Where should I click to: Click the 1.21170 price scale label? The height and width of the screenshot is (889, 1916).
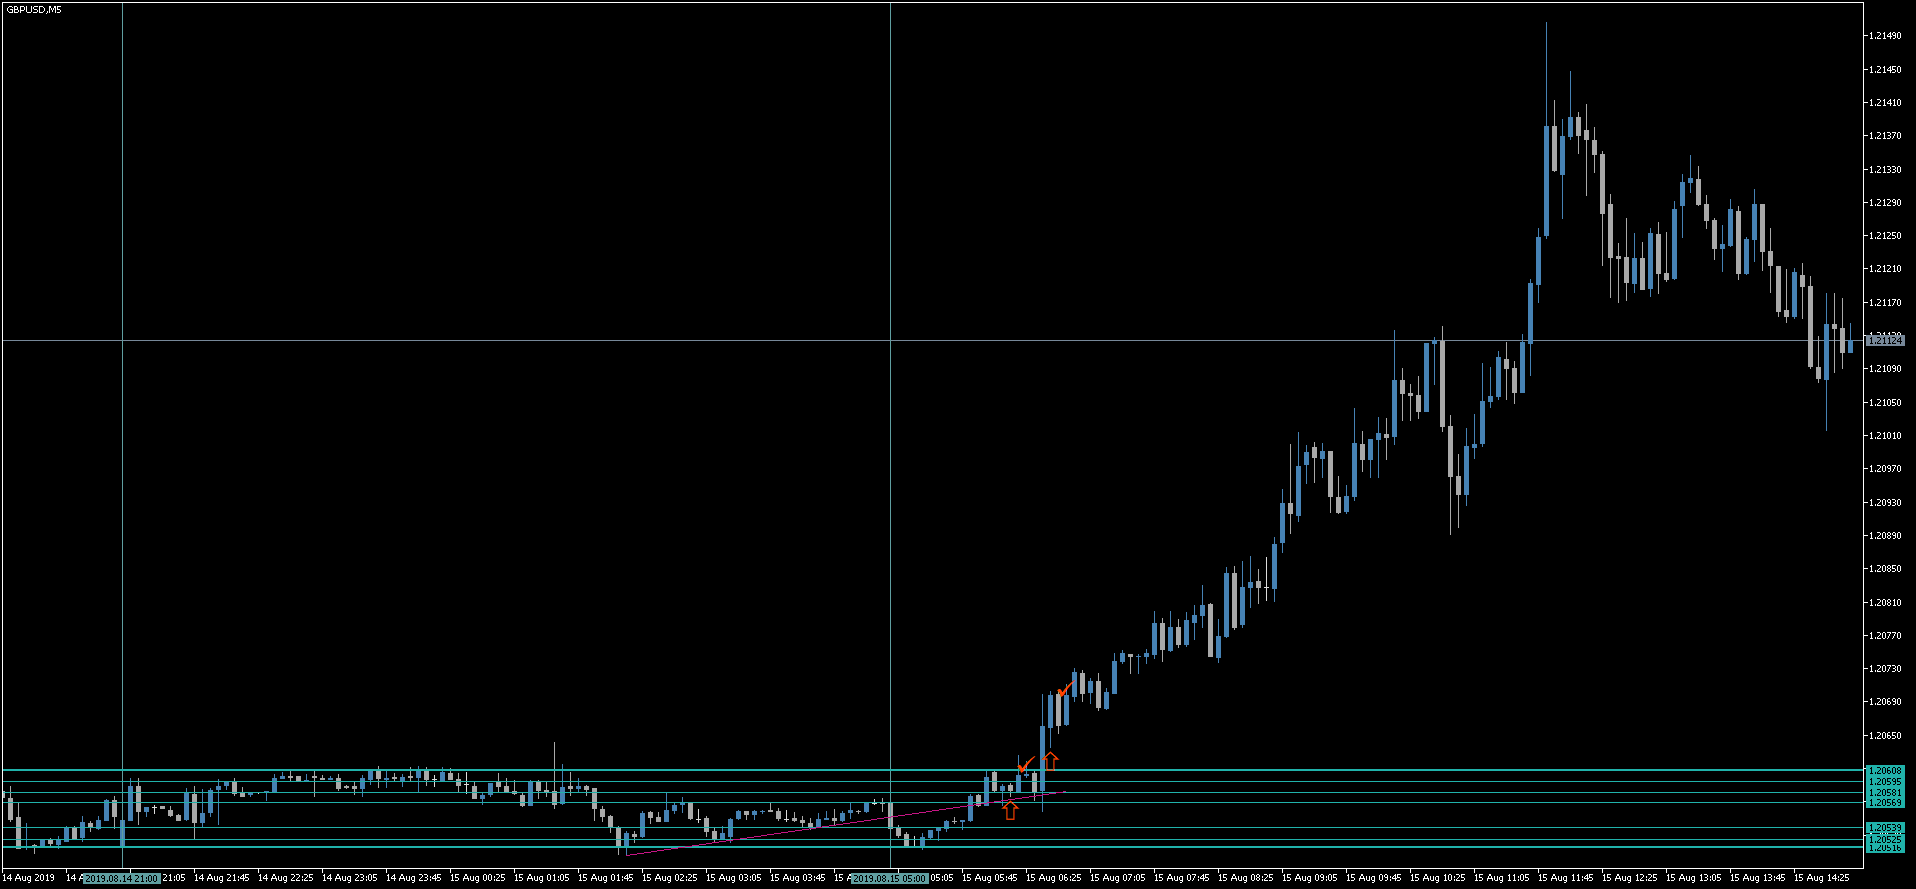(1884, 303)
